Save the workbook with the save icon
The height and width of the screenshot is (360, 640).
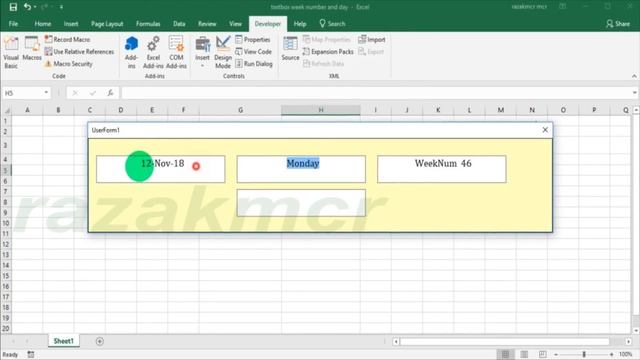13,7
